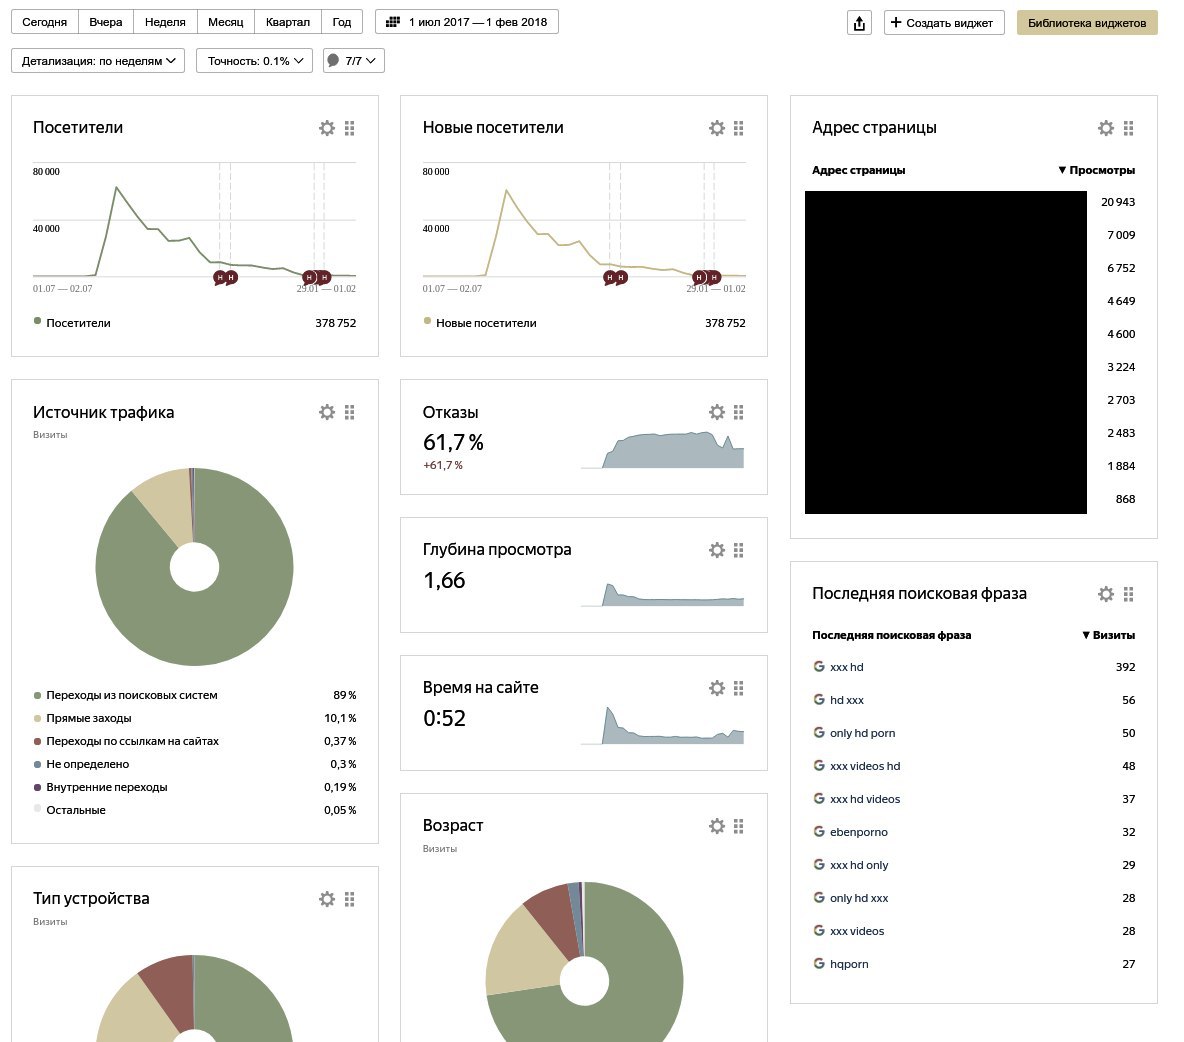1184x1042 pixels.
Task: Select the Квартал period tab
Action: point(288,22)
